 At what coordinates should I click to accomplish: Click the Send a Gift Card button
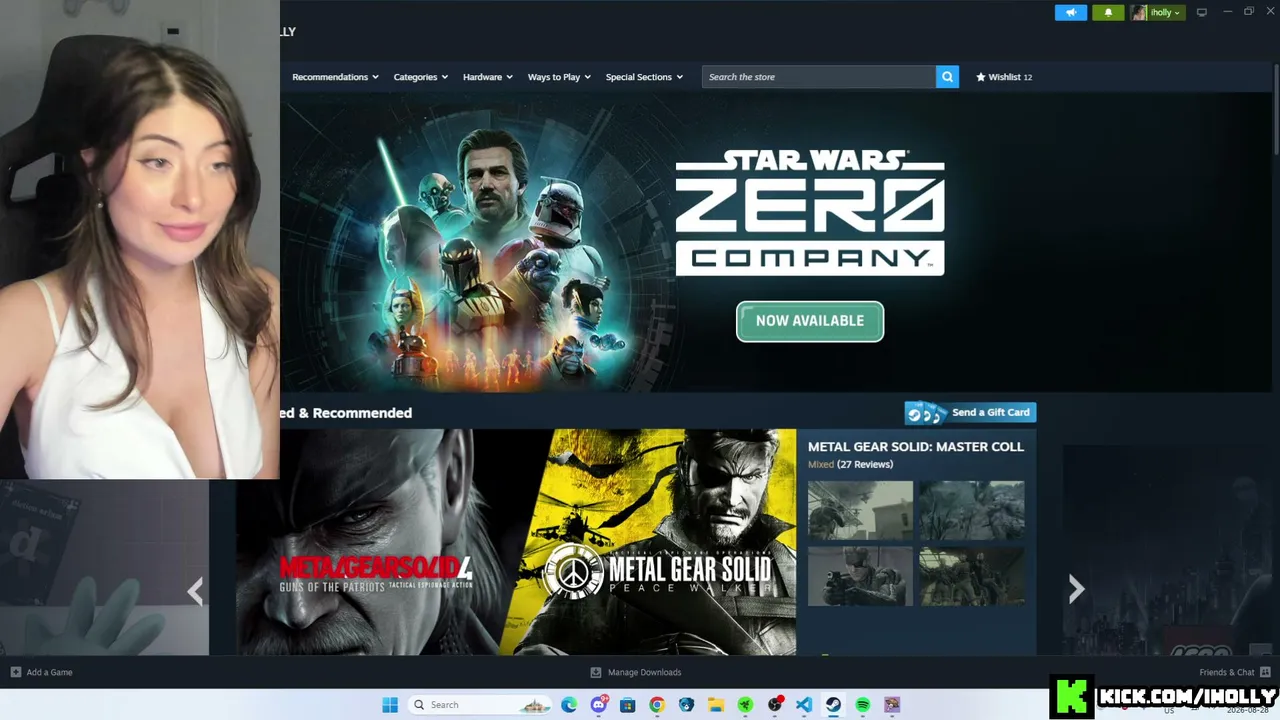(970, 412)
